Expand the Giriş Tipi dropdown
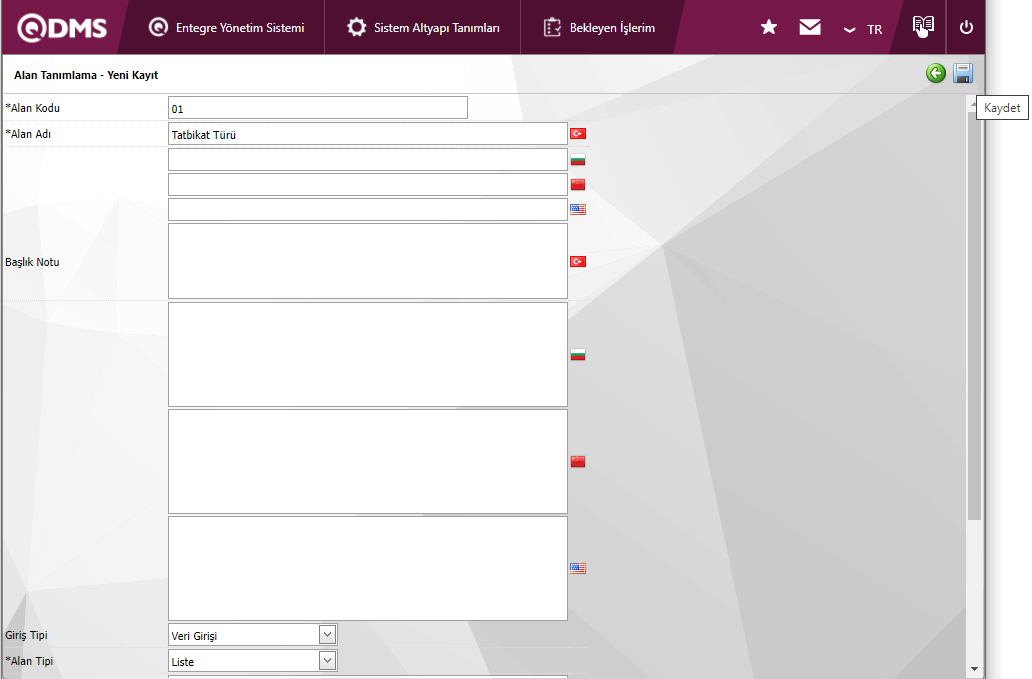The image size is (1032, 679). pos(327,635)
